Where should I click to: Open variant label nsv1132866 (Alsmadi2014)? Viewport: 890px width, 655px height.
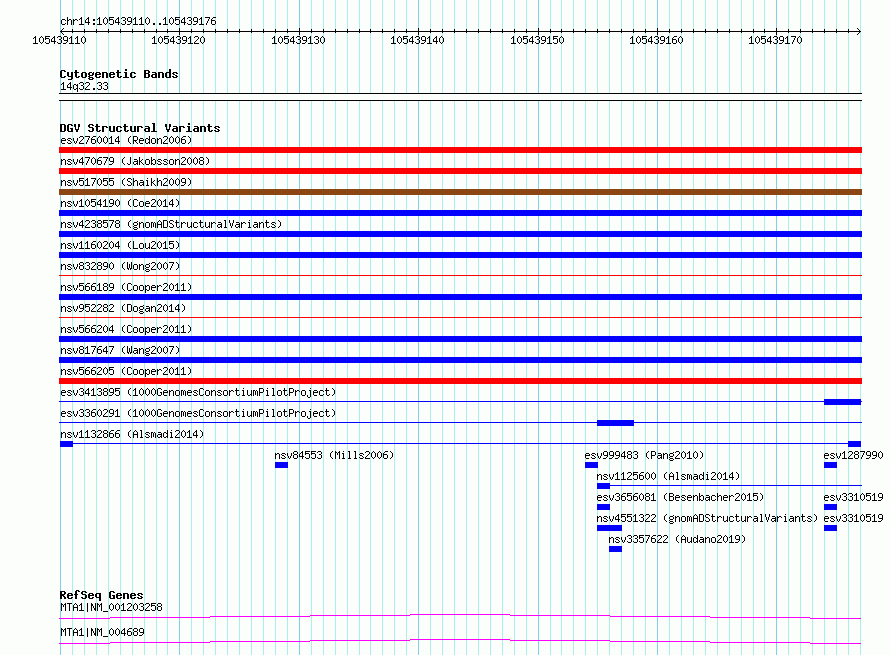pos(132,434)
